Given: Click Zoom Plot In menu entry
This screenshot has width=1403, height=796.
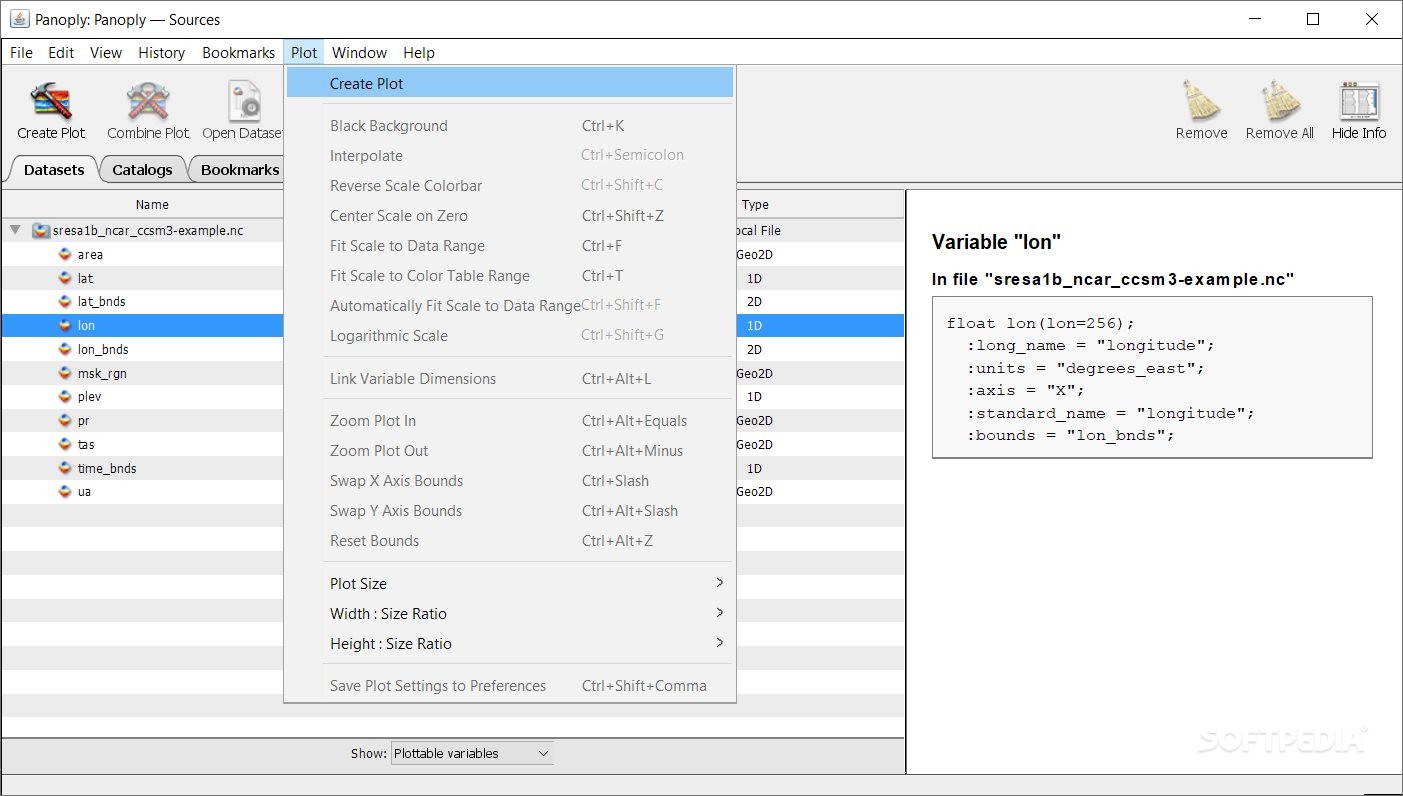Looking at the screenshot, I should point(510,421).
